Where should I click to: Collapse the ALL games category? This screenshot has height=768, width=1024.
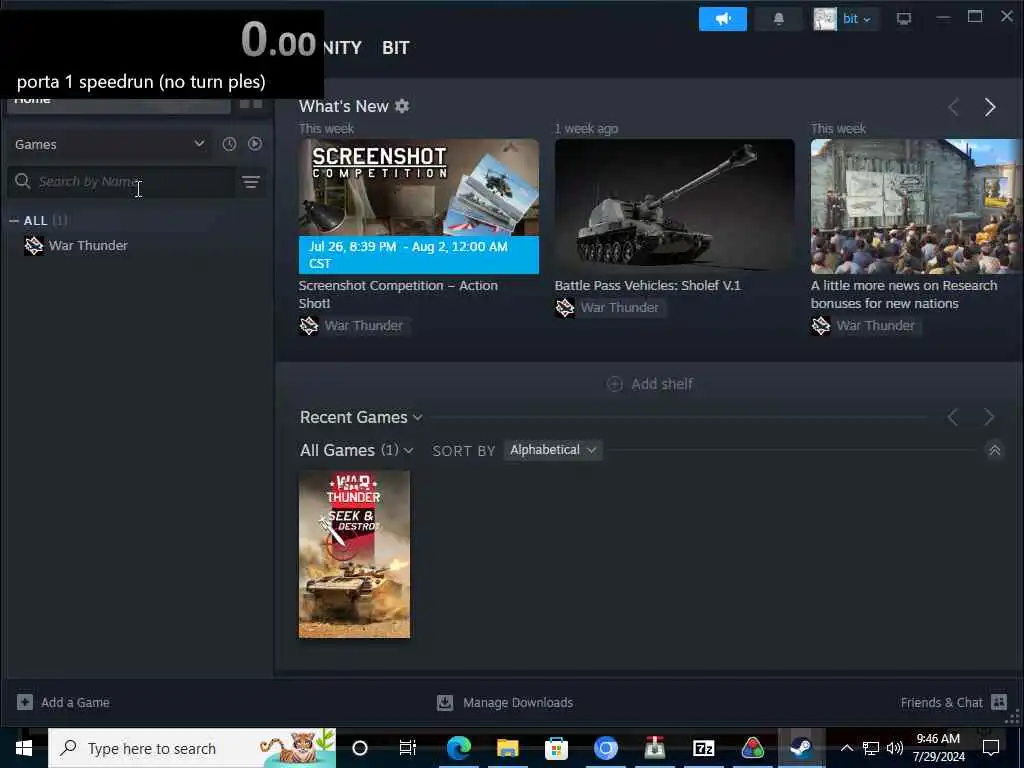(14, 221)
